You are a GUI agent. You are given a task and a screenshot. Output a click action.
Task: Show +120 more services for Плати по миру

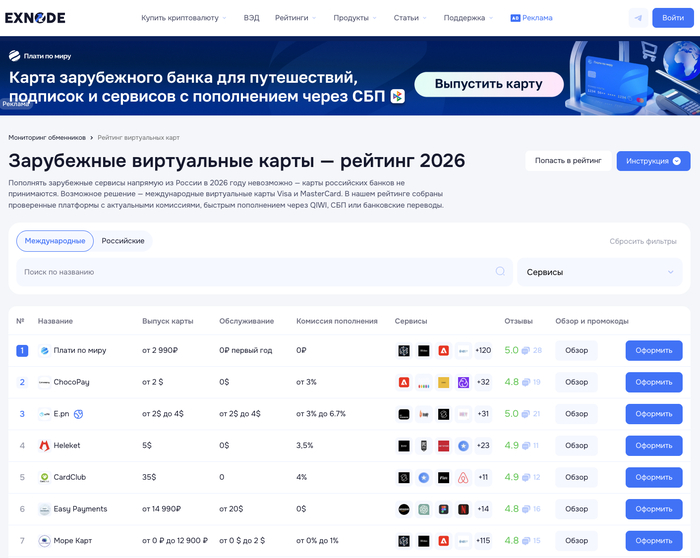pos(483,350)
